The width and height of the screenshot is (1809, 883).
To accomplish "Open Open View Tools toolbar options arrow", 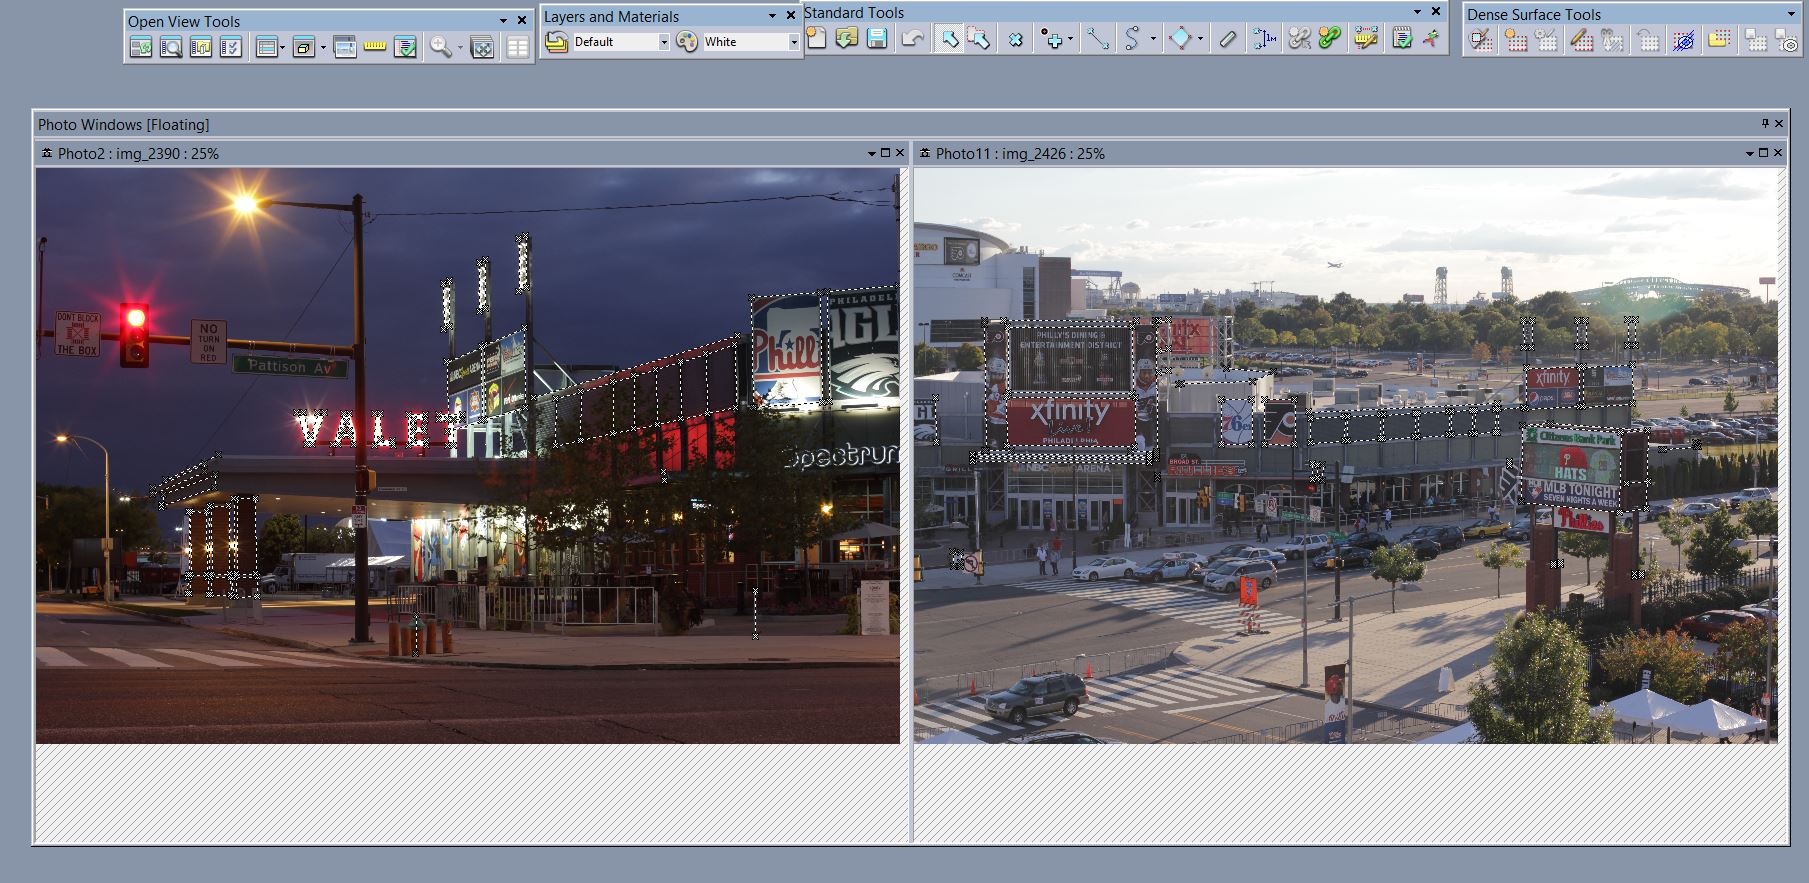I will point(503,21).
